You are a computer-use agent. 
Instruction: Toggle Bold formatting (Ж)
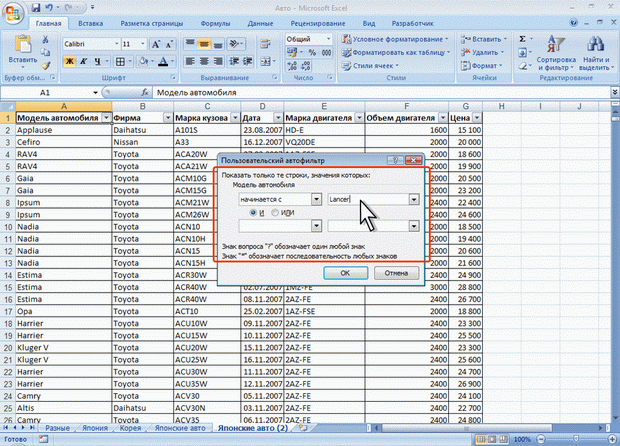click(x=70, y=61)
